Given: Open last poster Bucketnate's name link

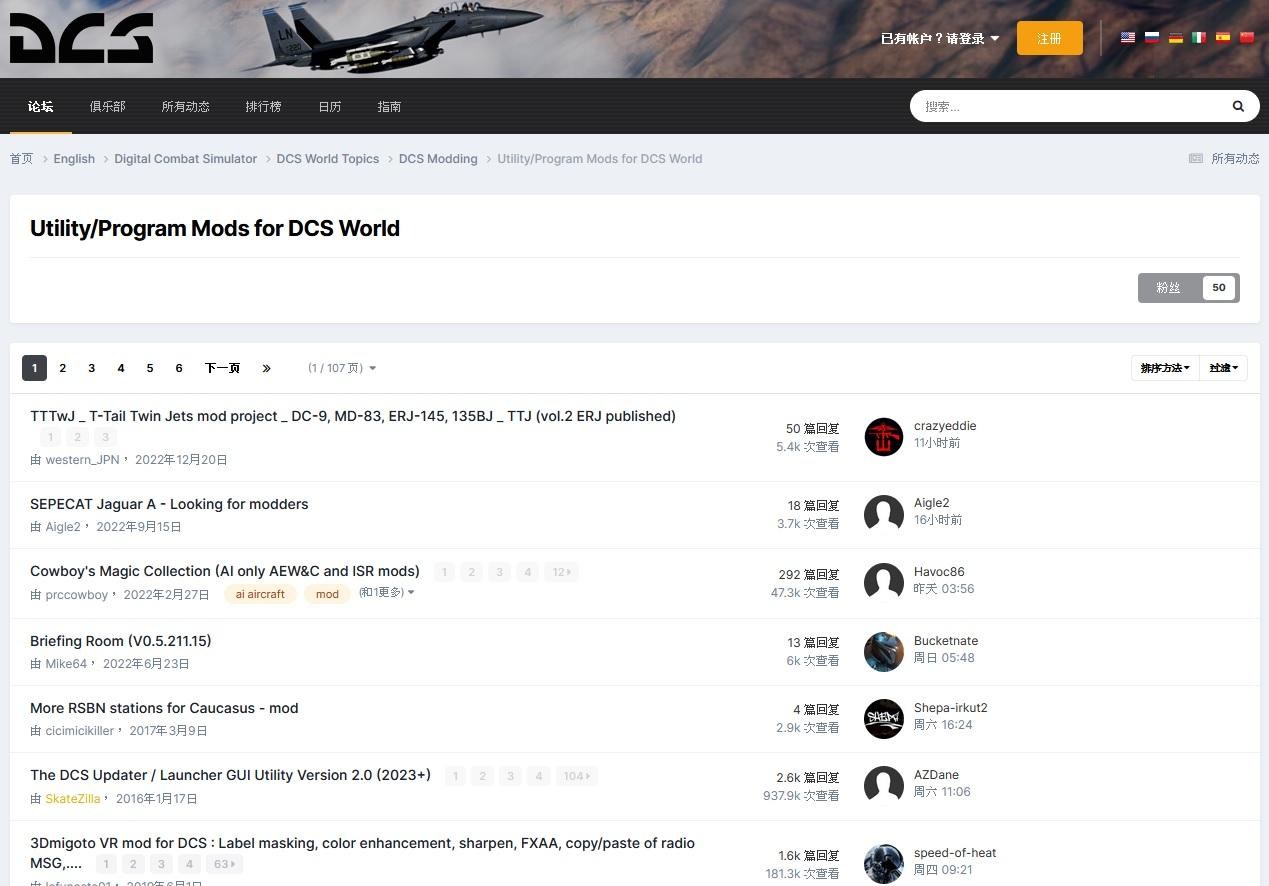Looking at the screenshot, I should pos(946,641).
